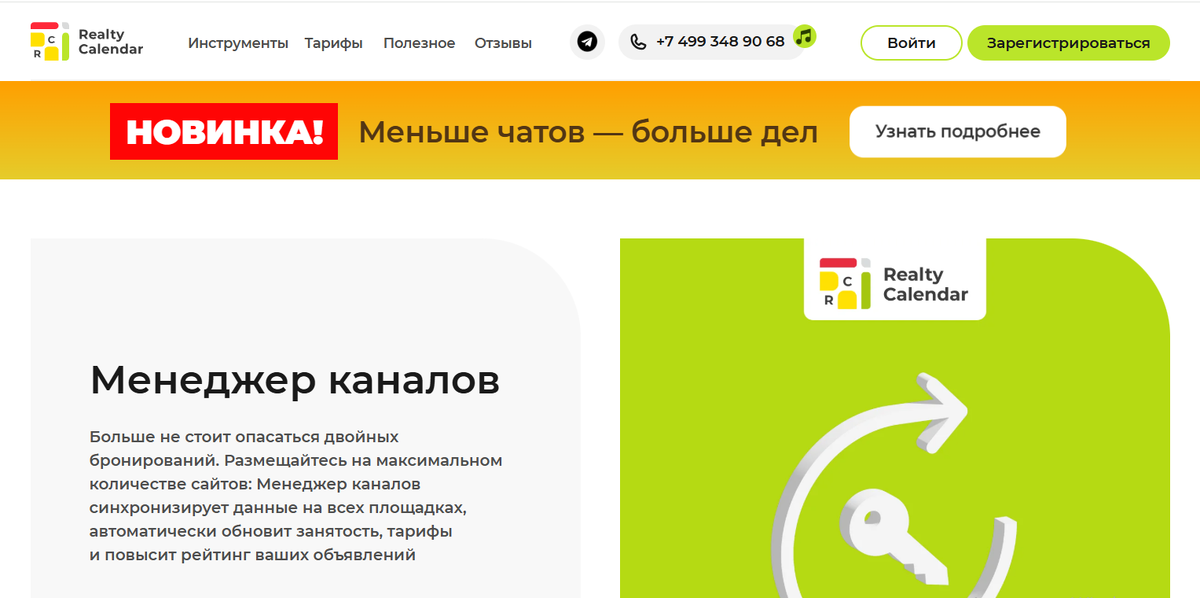Click the paragraph starting Больше не стоит опасаться

296,495
